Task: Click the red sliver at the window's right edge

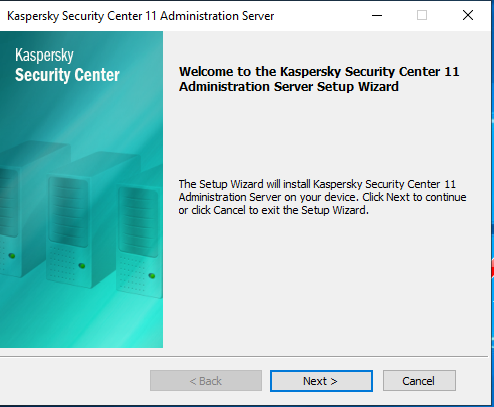Action: (x=492, y=268)
